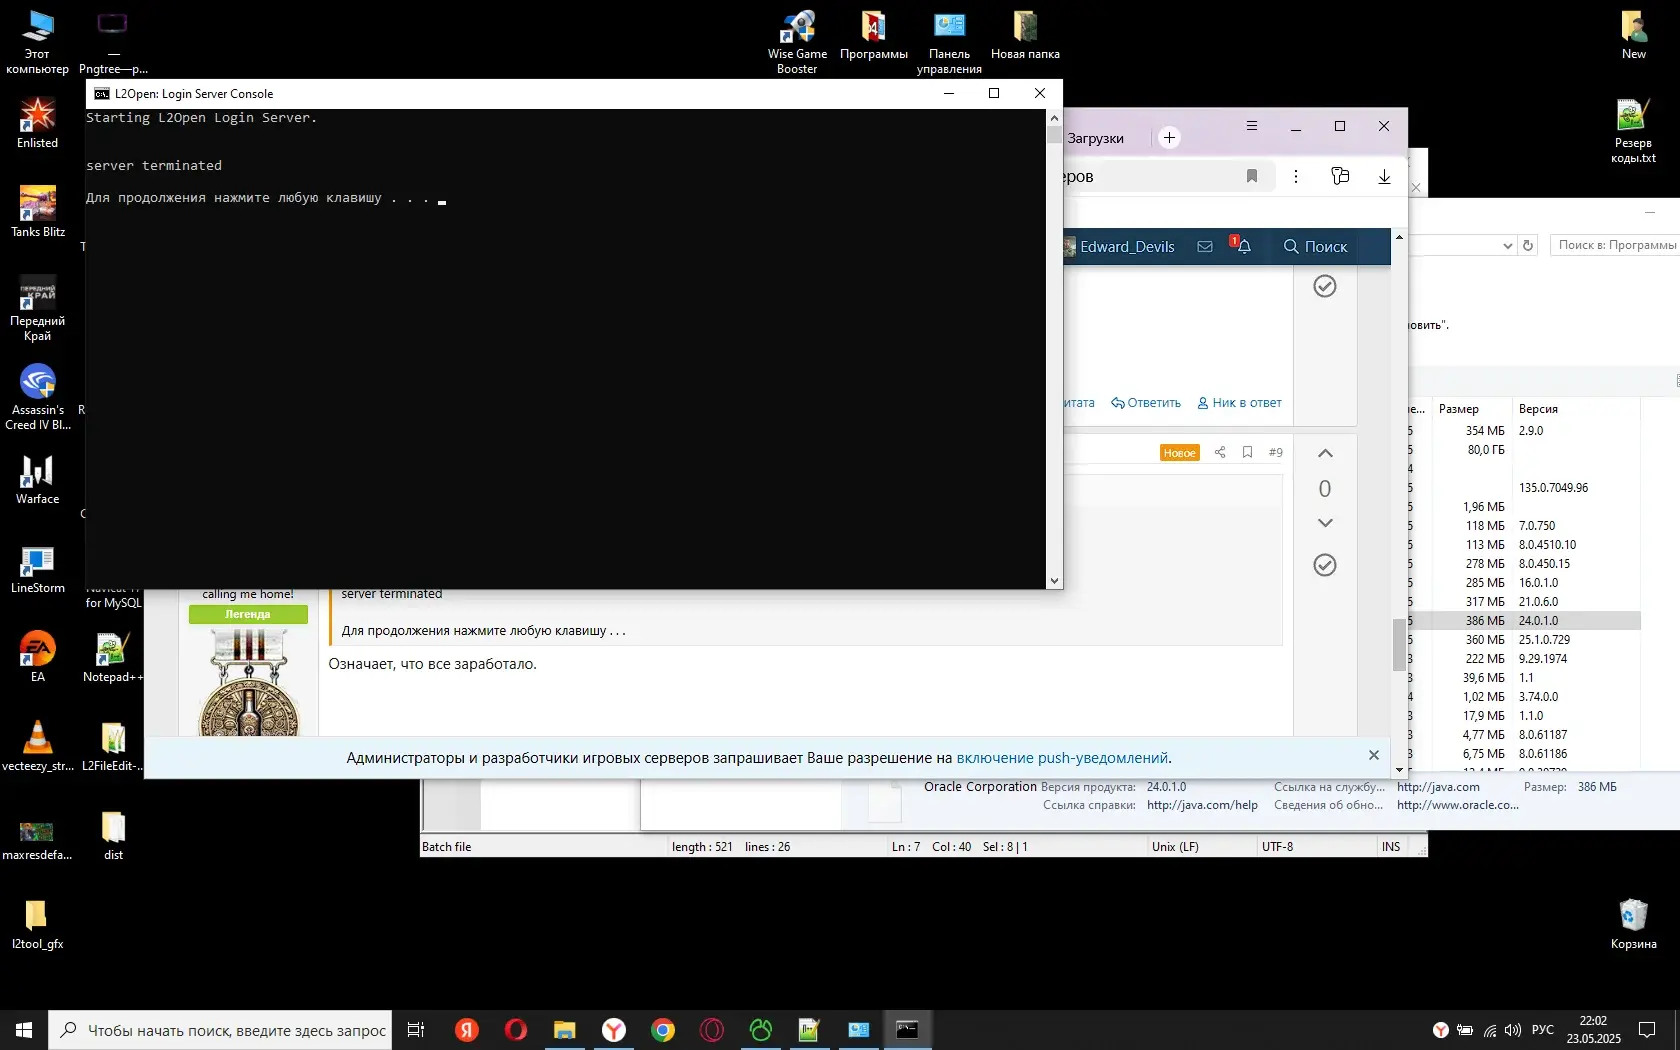Open a new browser tab with plus button
The image size is (1680, 1050).
[x=1169, y=138]
